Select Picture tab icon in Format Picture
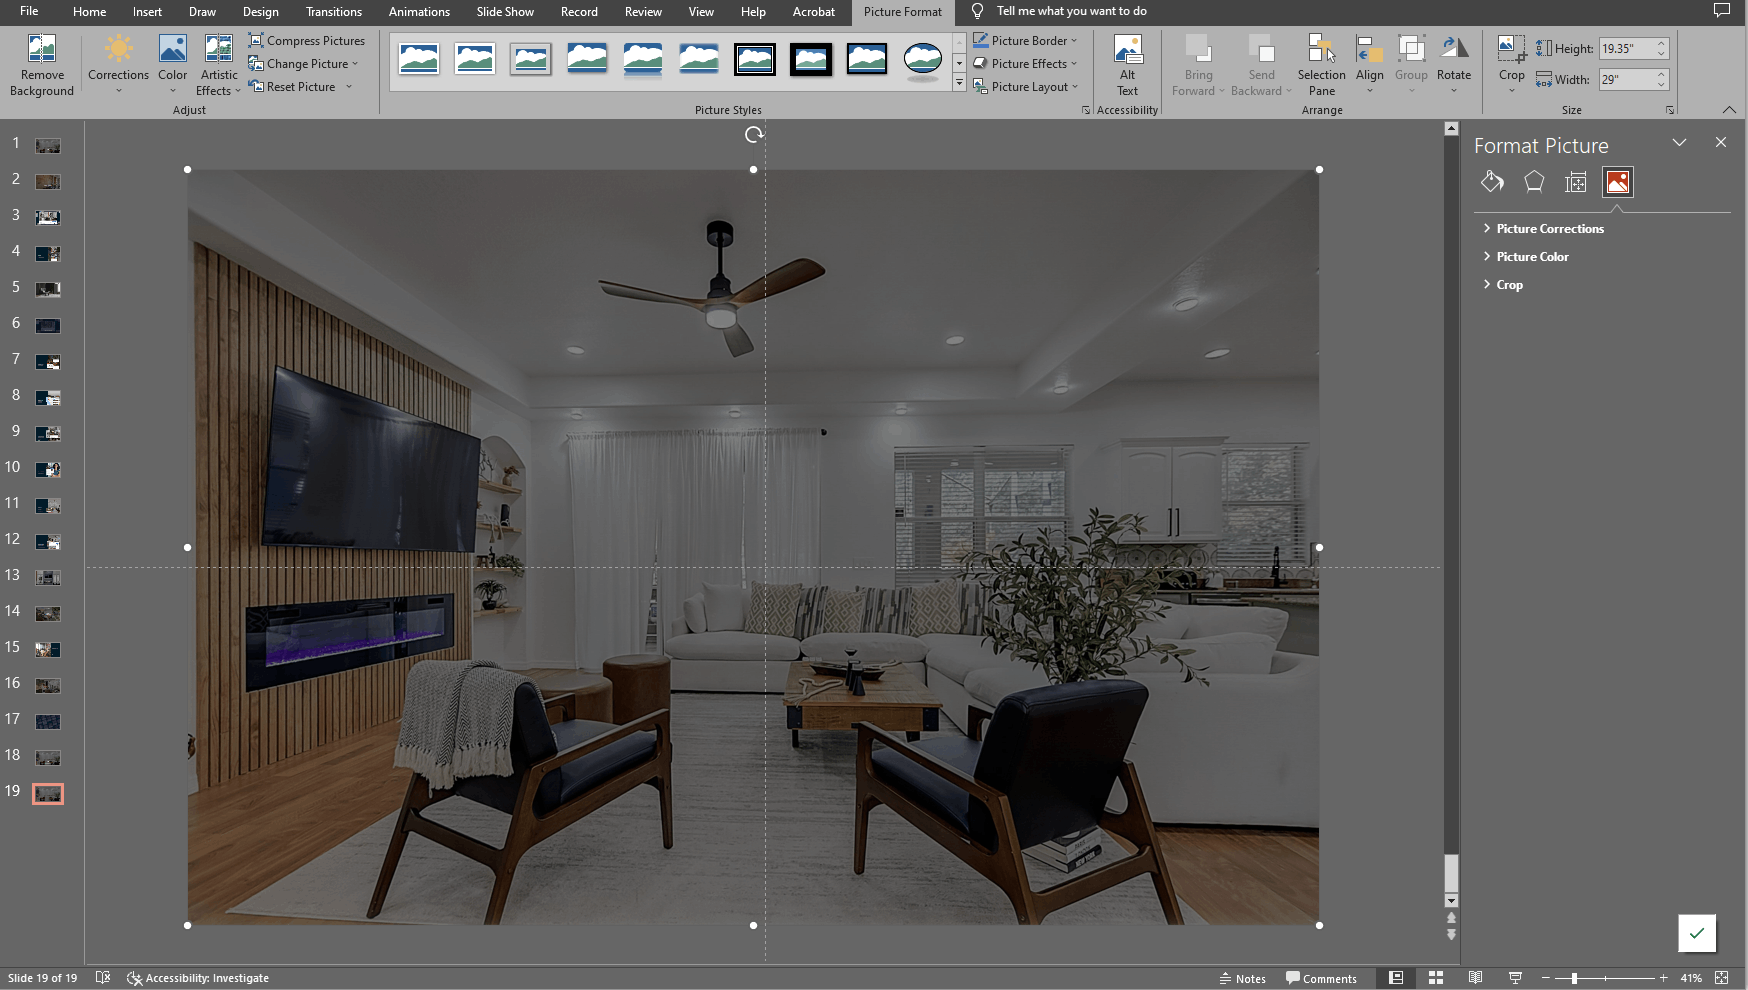Viewport: 1748px width, 990px height. coord(1617,182)
